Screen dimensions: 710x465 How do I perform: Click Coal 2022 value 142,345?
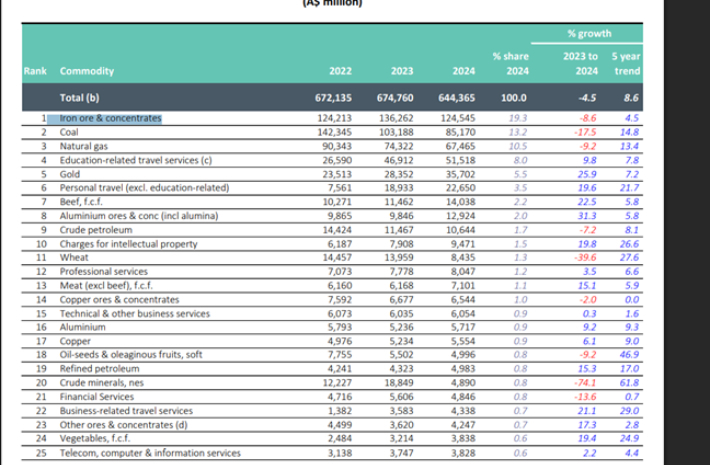[334, 132]
